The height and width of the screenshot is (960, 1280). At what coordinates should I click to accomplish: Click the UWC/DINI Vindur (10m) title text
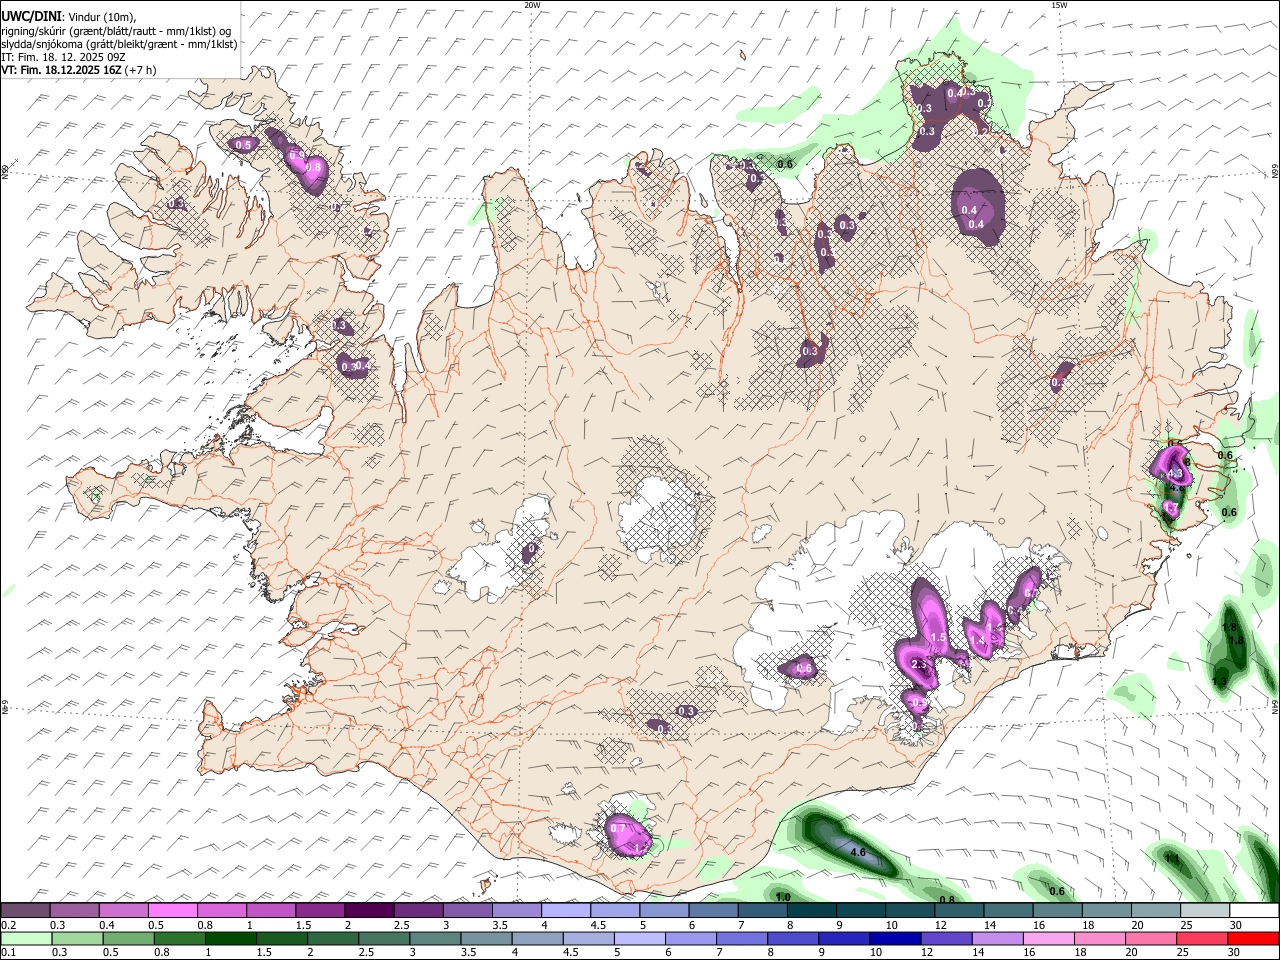click(x=68, y=16)
